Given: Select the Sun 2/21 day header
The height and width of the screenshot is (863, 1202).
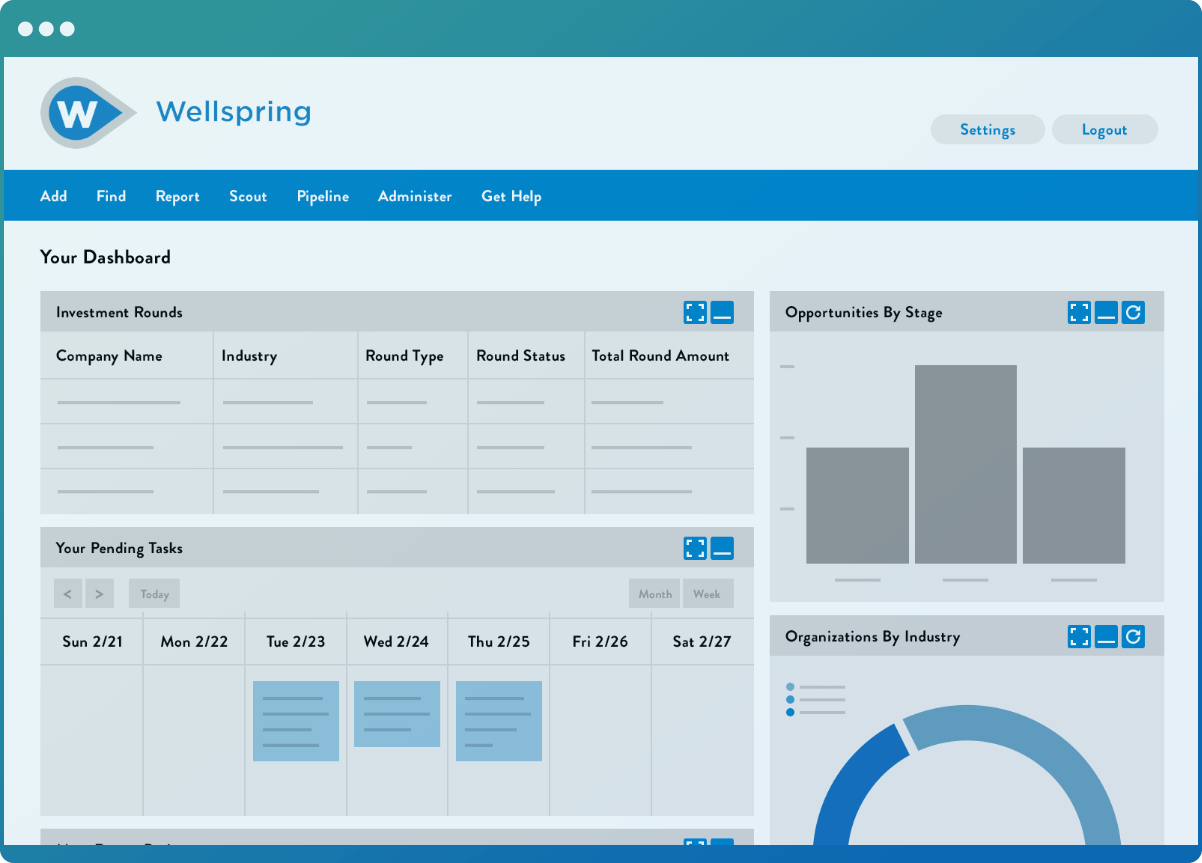Looking at the screenshot, I should pyautogui.click(x=92, y=641).
